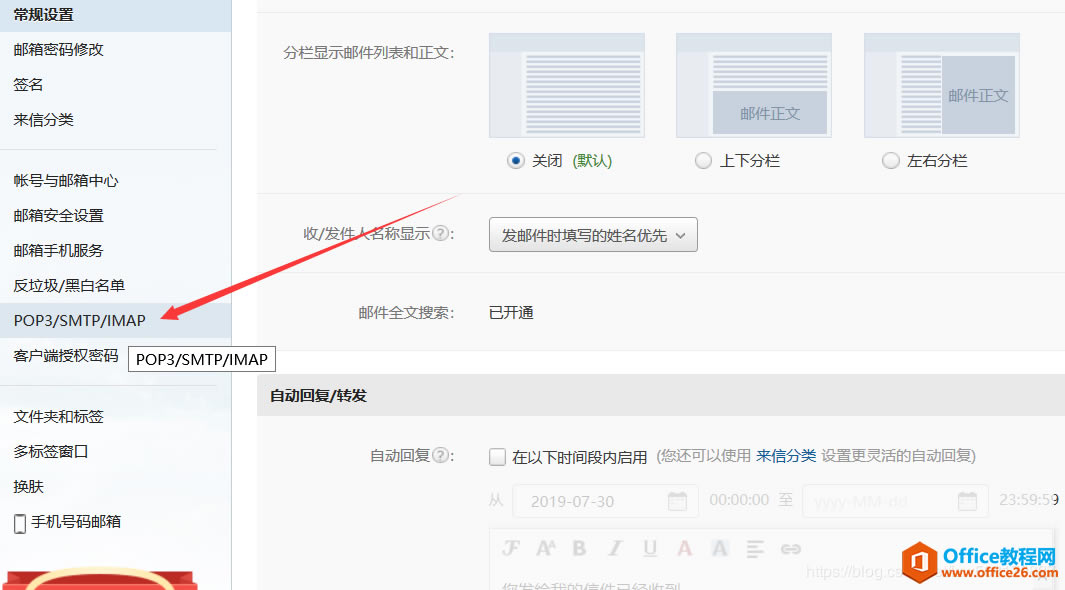Select the 关闭 (默认) layout radio button
The width and height of the screenshot is (1065, 590).
tap(515, 160)
